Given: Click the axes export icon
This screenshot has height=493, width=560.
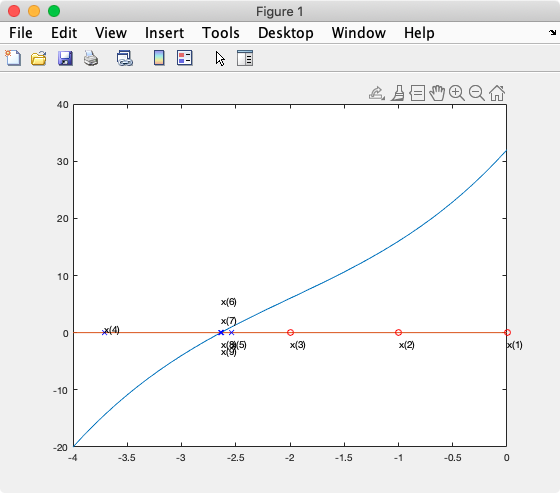Looking at the screenshot, I should [x=377, y=93].
